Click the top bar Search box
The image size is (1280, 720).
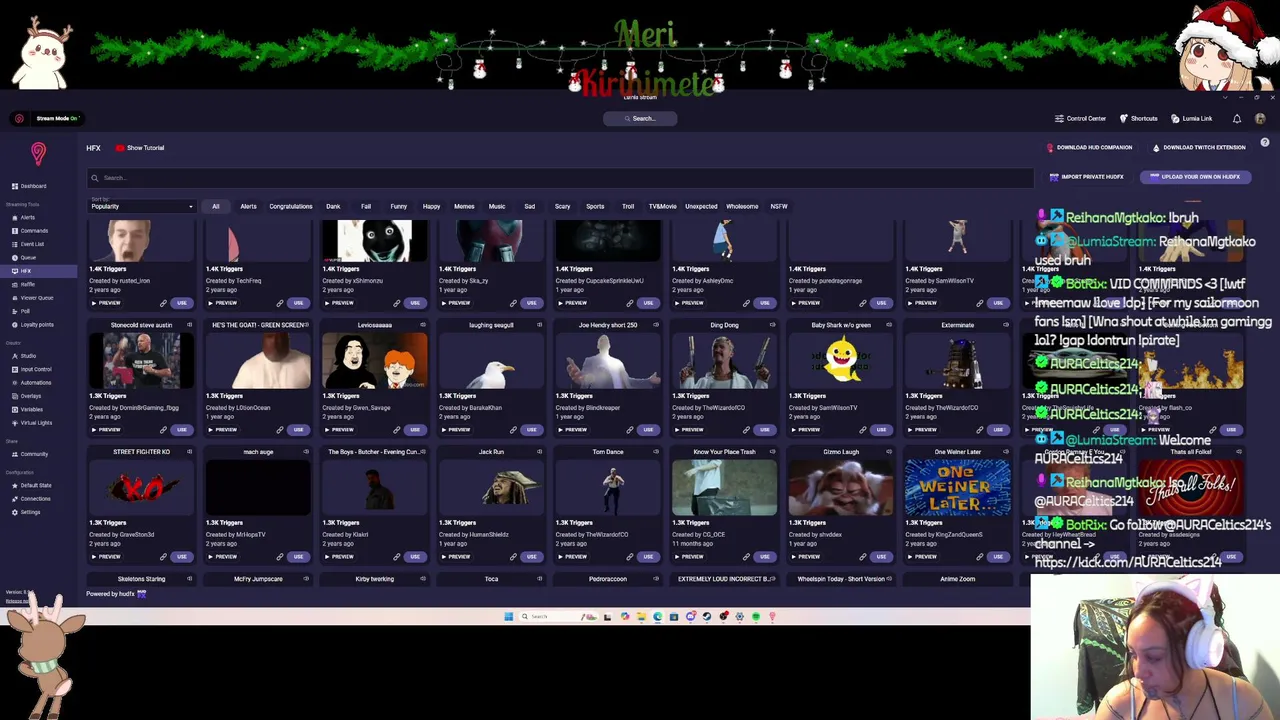click(640, 118)
